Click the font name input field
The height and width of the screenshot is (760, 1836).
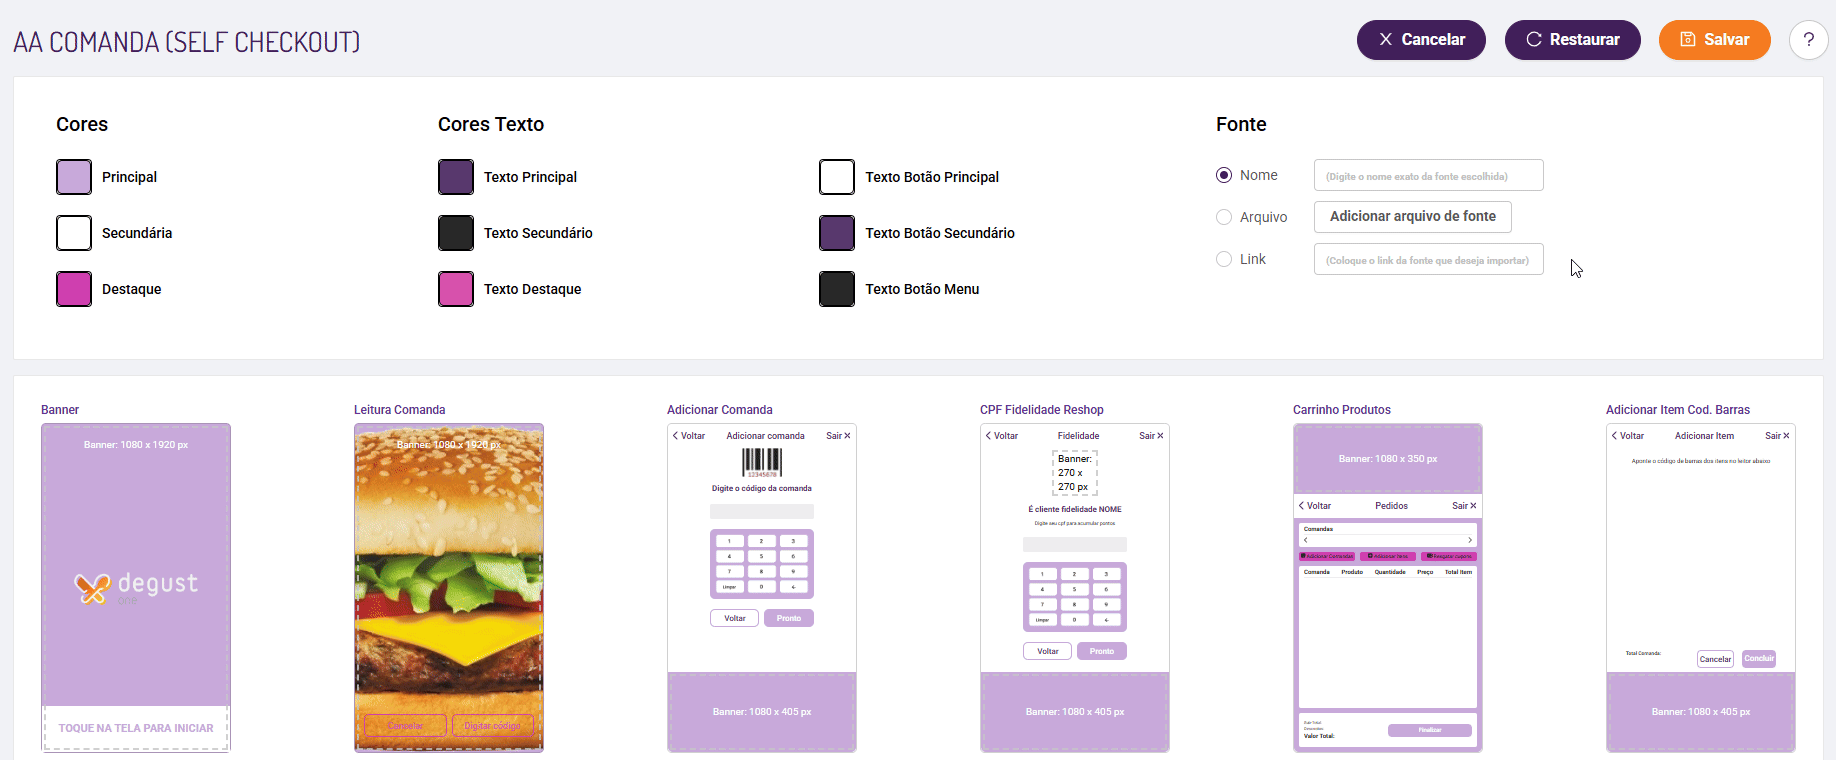pyautogui.click(x=1428, y=175)
